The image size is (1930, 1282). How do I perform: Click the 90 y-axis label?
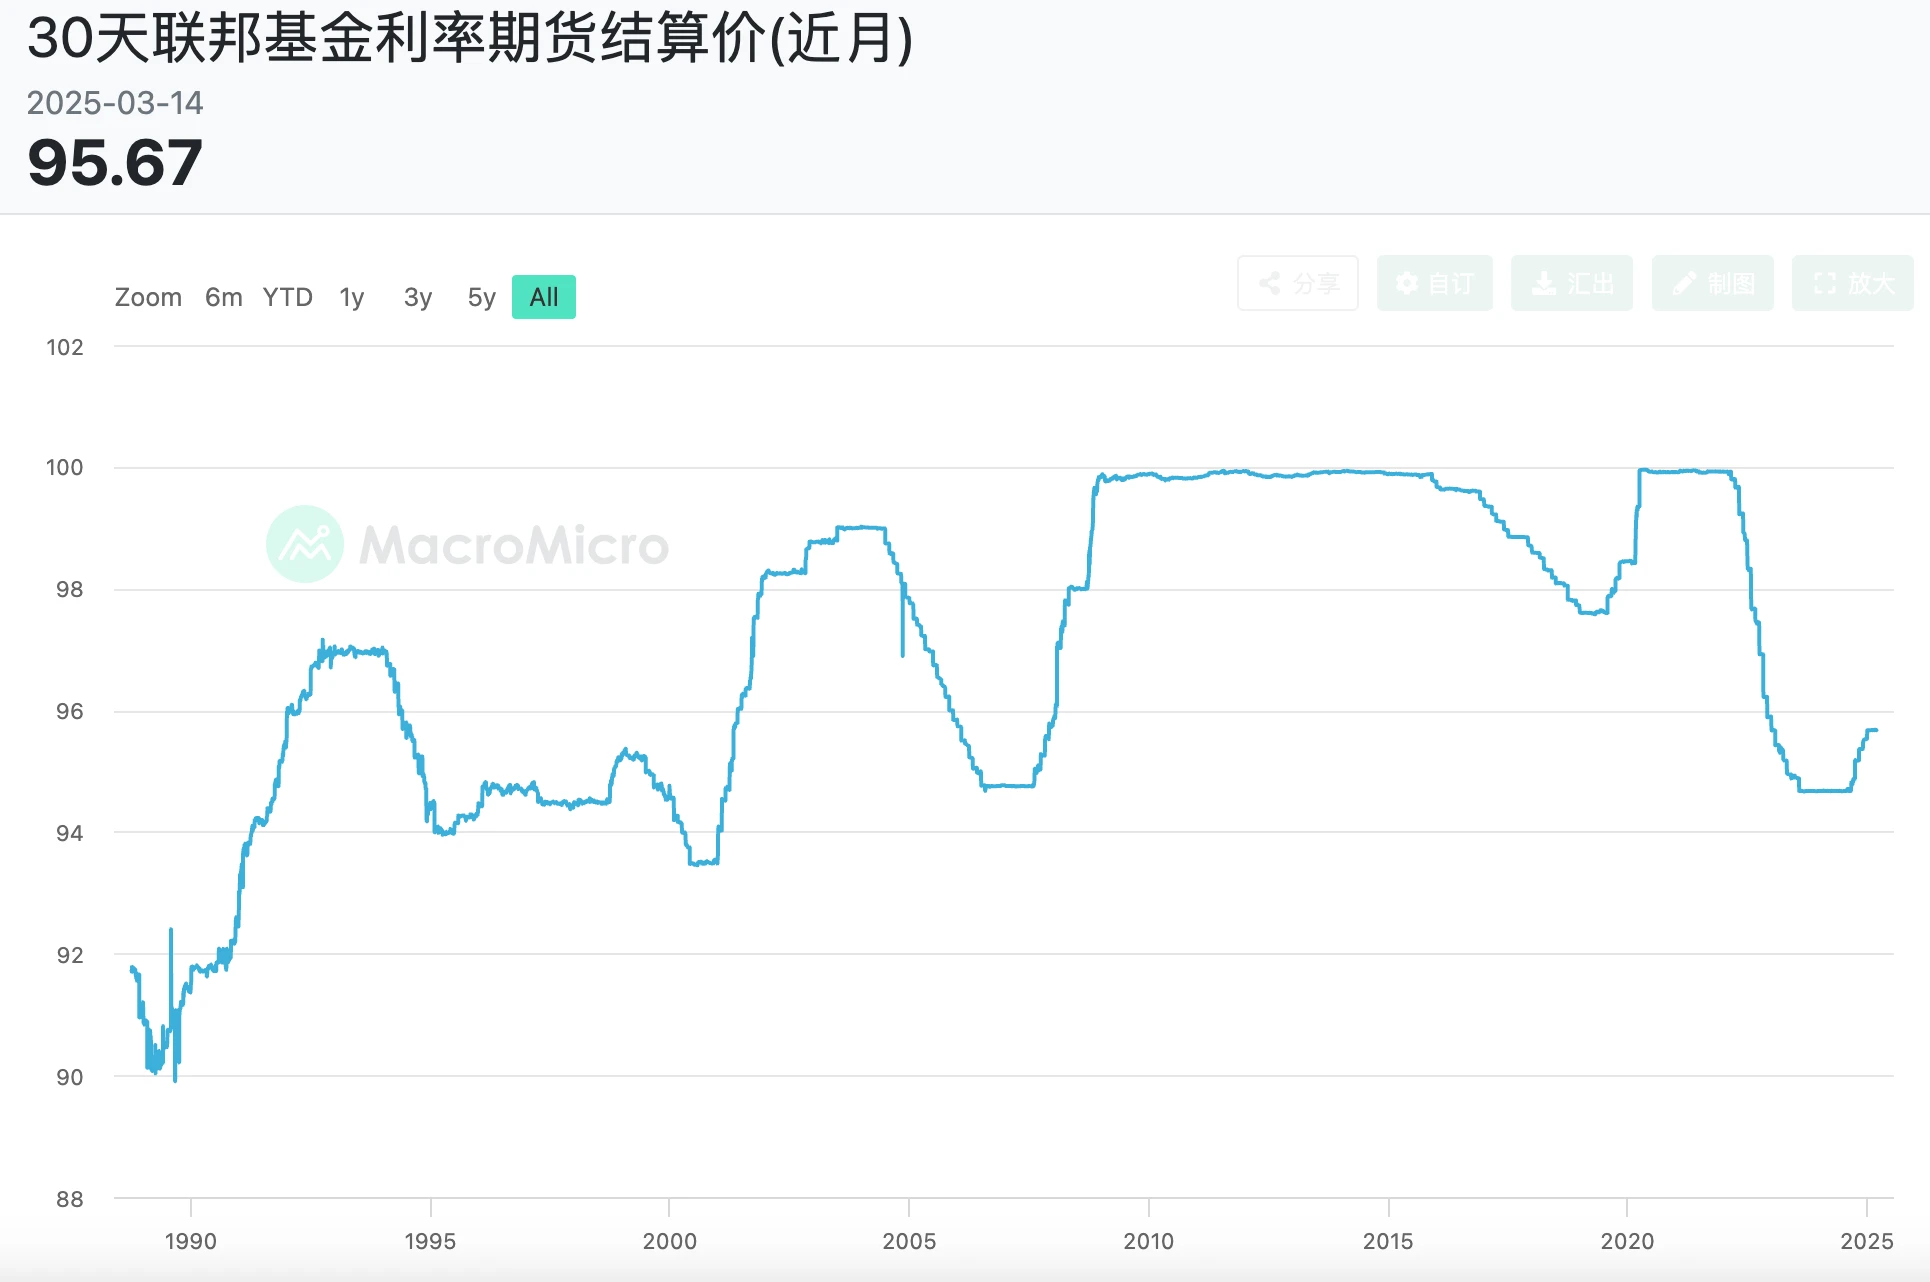(x=70, y=1077)
